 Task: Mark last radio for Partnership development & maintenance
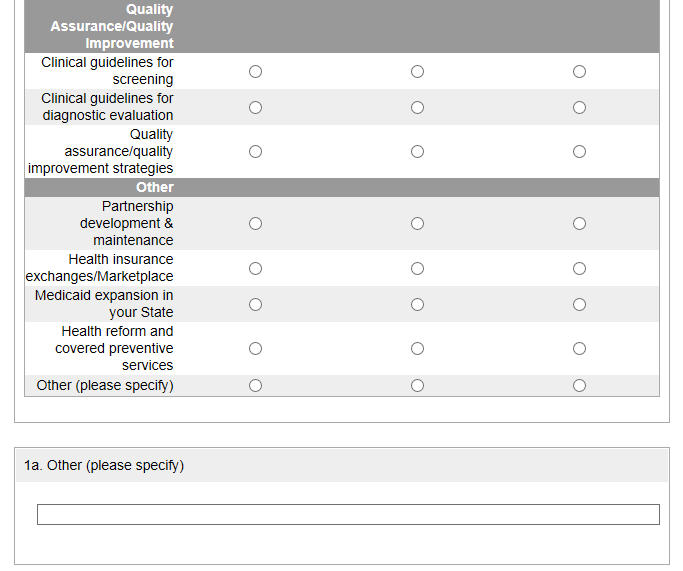pyautogui.click(x=579, y=223)
